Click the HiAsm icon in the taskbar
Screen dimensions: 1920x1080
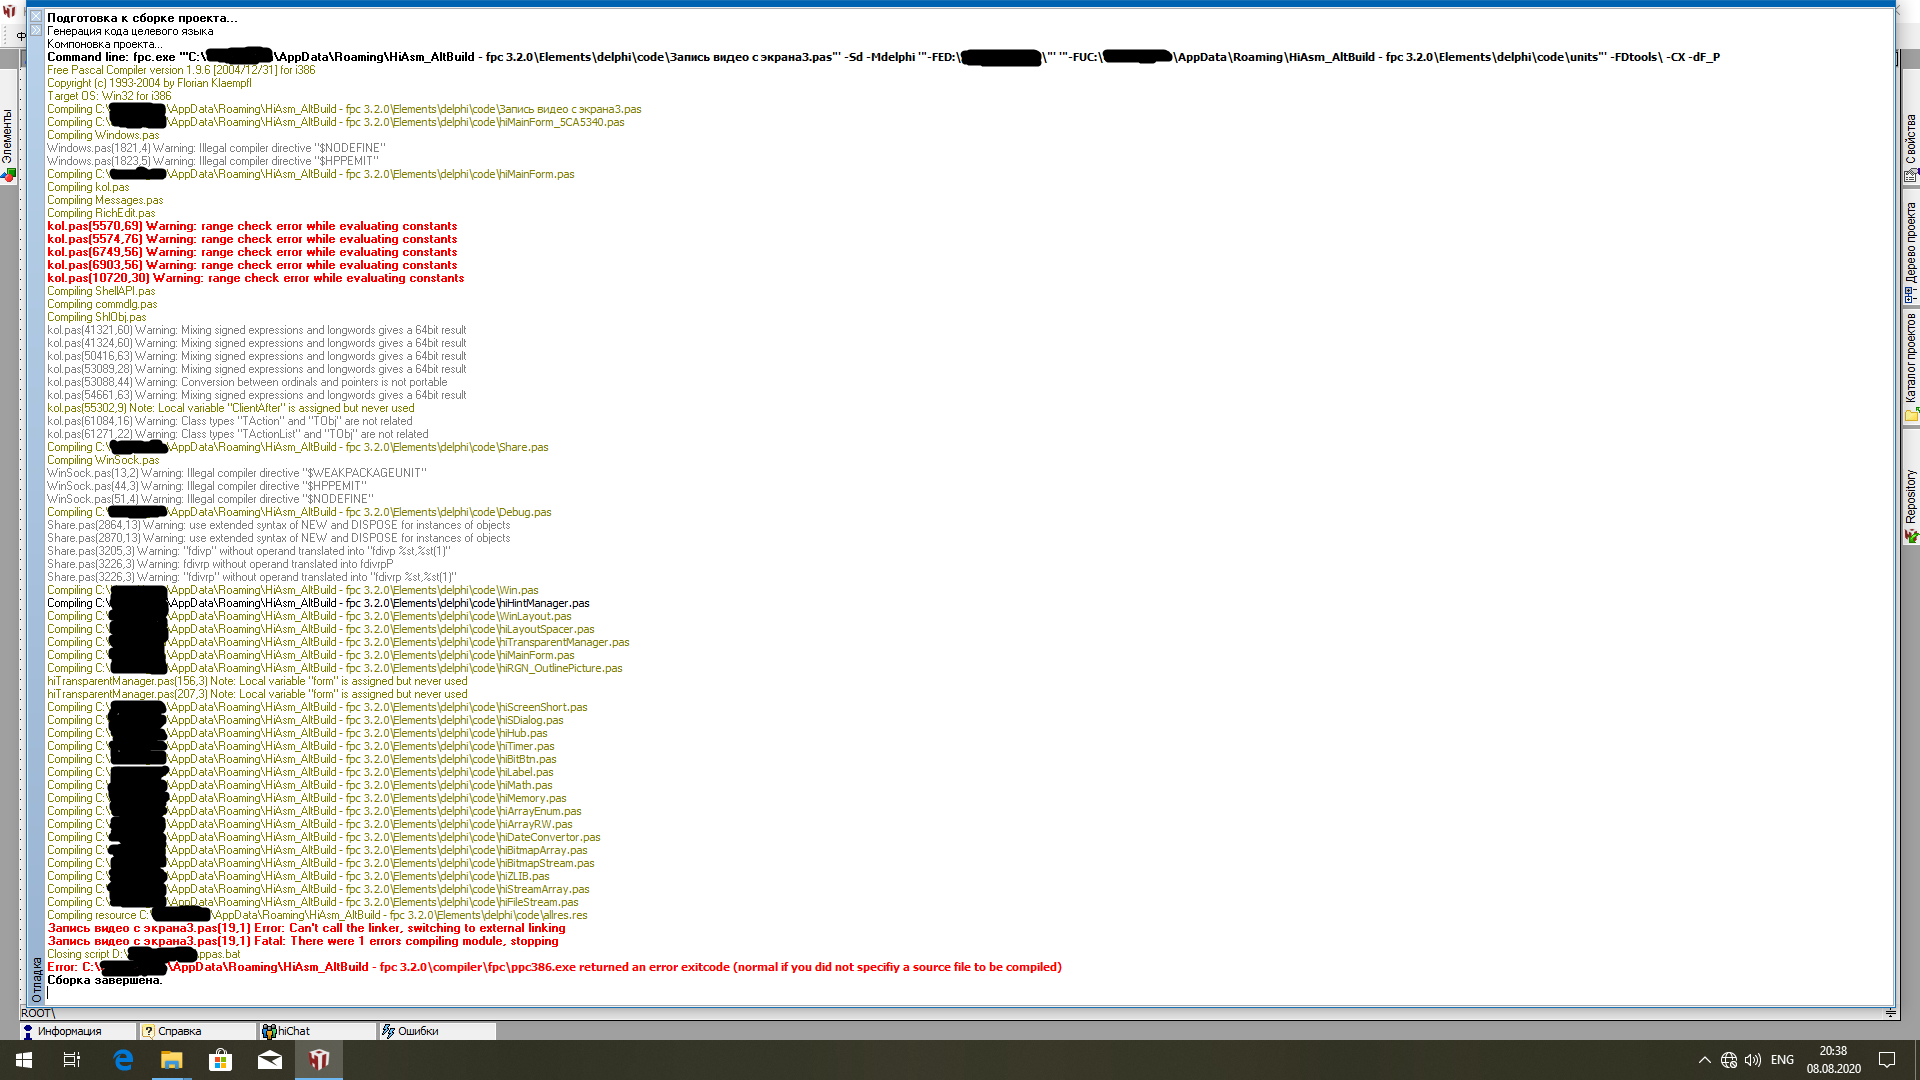319,1060
